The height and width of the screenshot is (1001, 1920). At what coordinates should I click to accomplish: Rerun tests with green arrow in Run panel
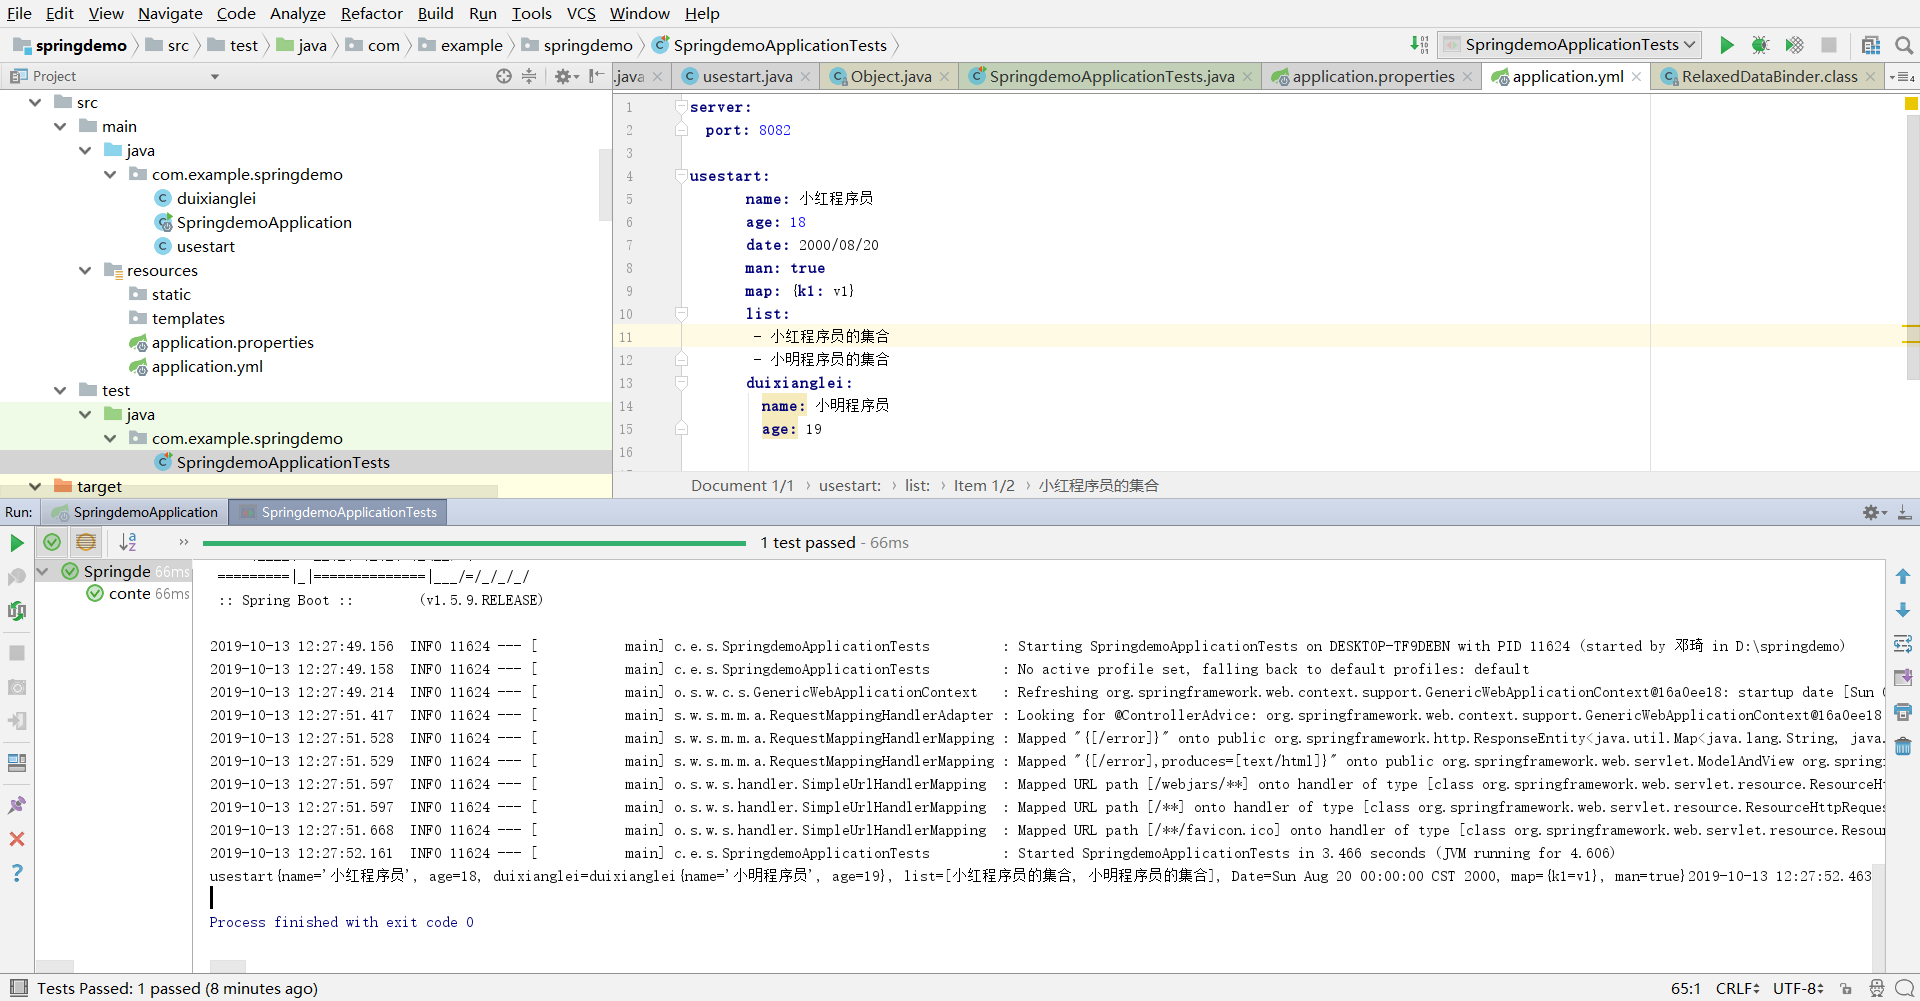click(x=17, y=543)
